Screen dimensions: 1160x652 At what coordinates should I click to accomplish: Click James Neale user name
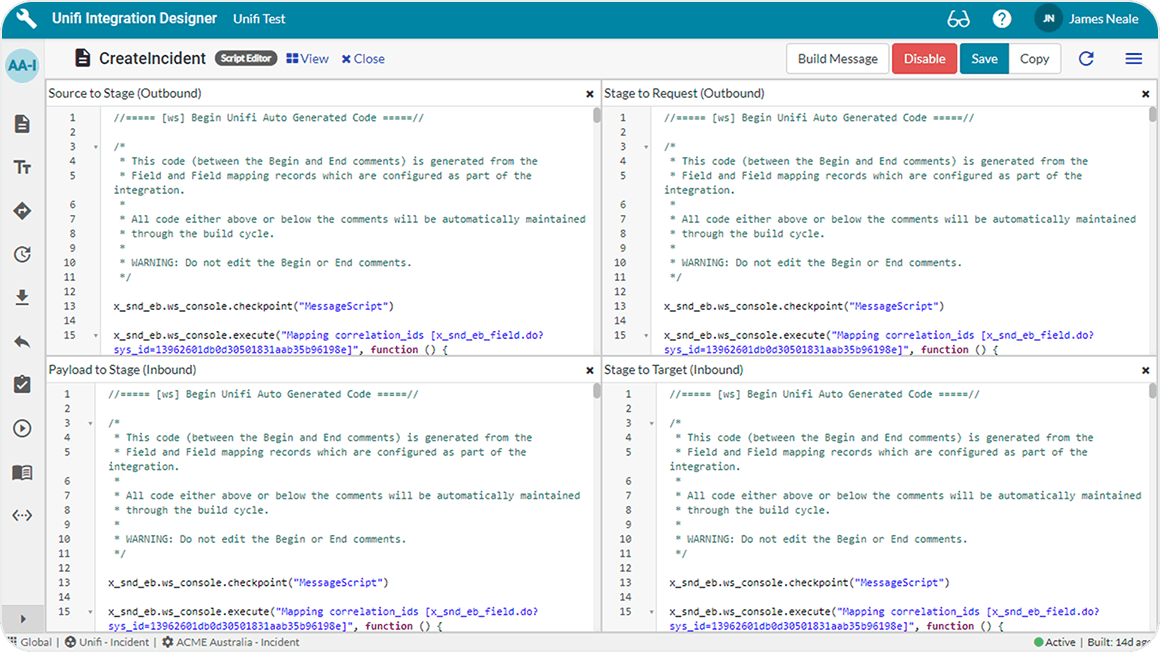(1103, 19)
